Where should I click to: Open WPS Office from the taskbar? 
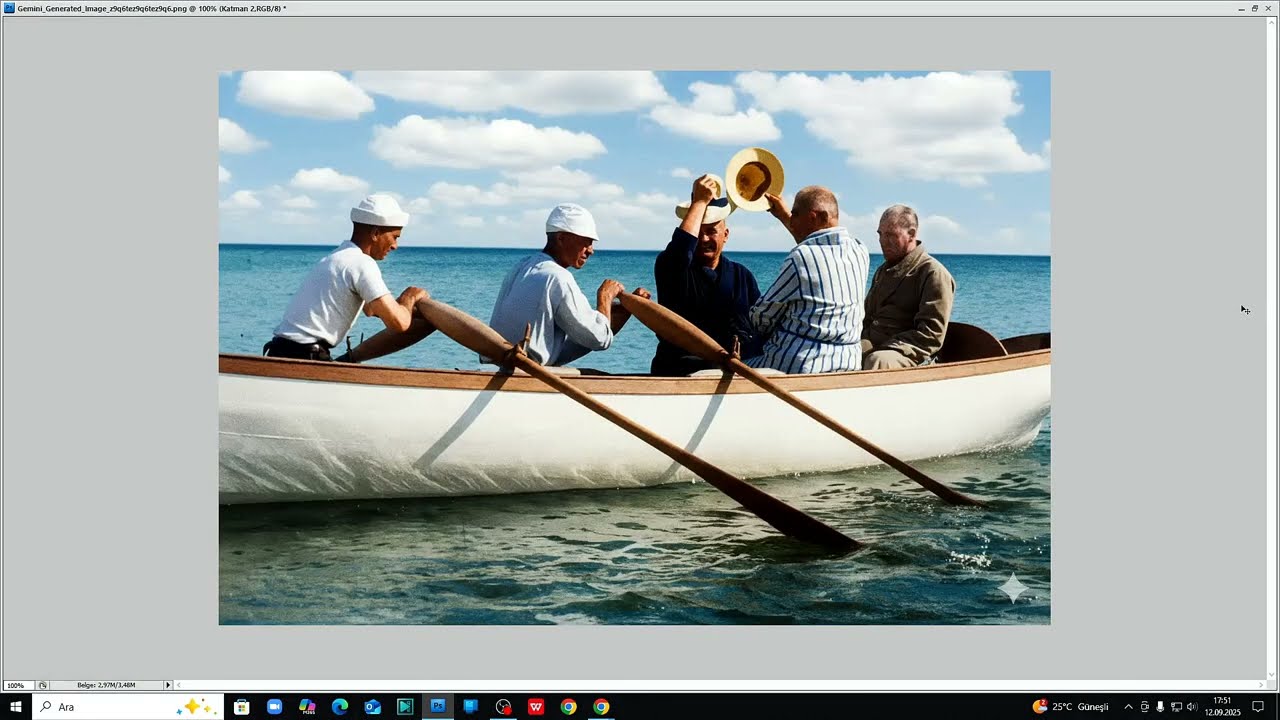tap(536, 707)
